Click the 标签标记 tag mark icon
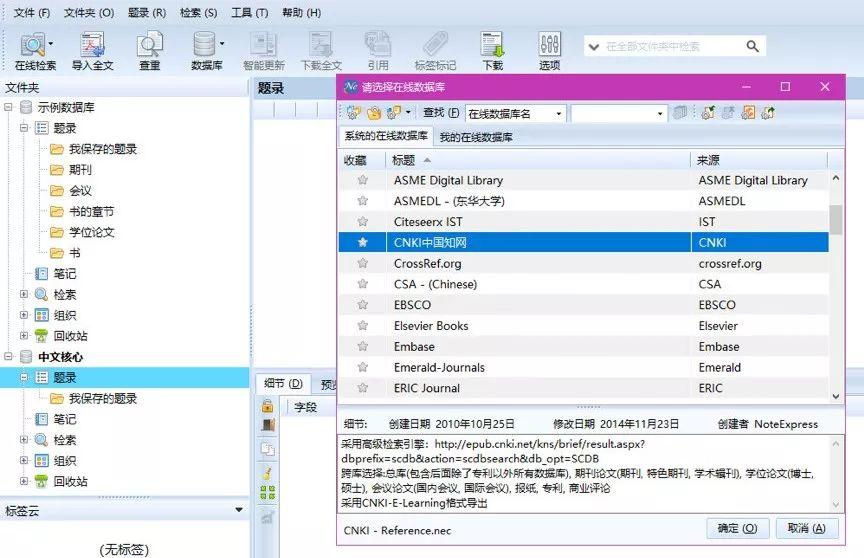 pyautogui.click(x=435, y=45)
